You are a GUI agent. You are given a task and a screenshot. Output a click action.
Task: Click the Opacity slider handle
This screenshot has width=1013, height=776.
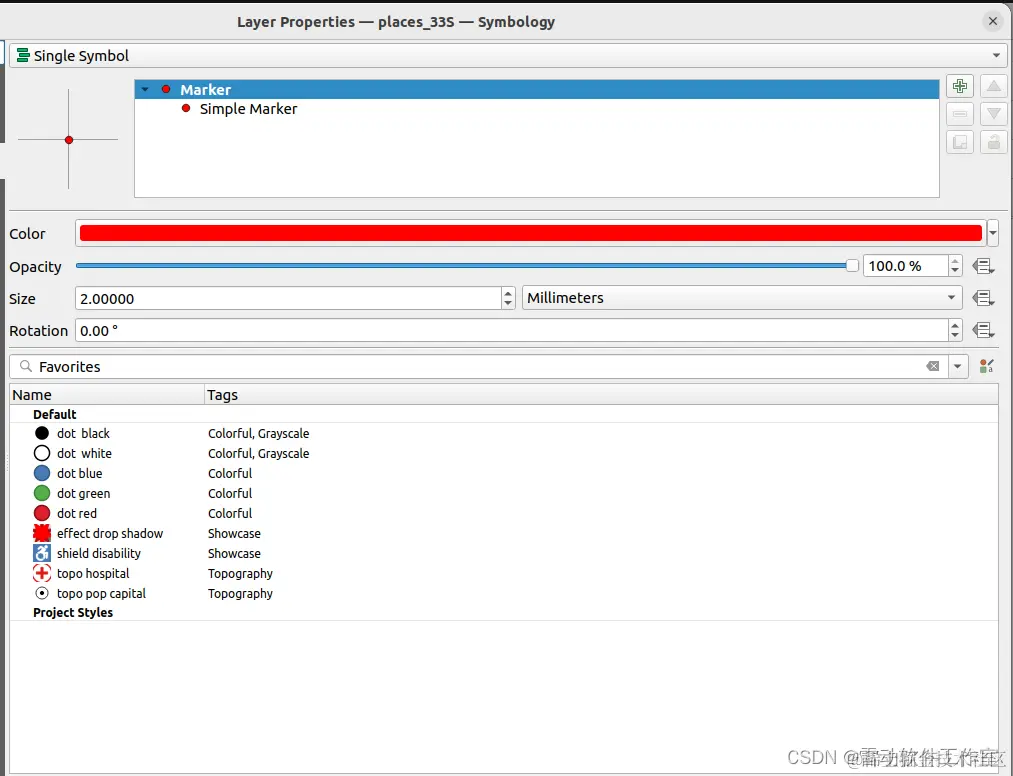coord(852,266)
